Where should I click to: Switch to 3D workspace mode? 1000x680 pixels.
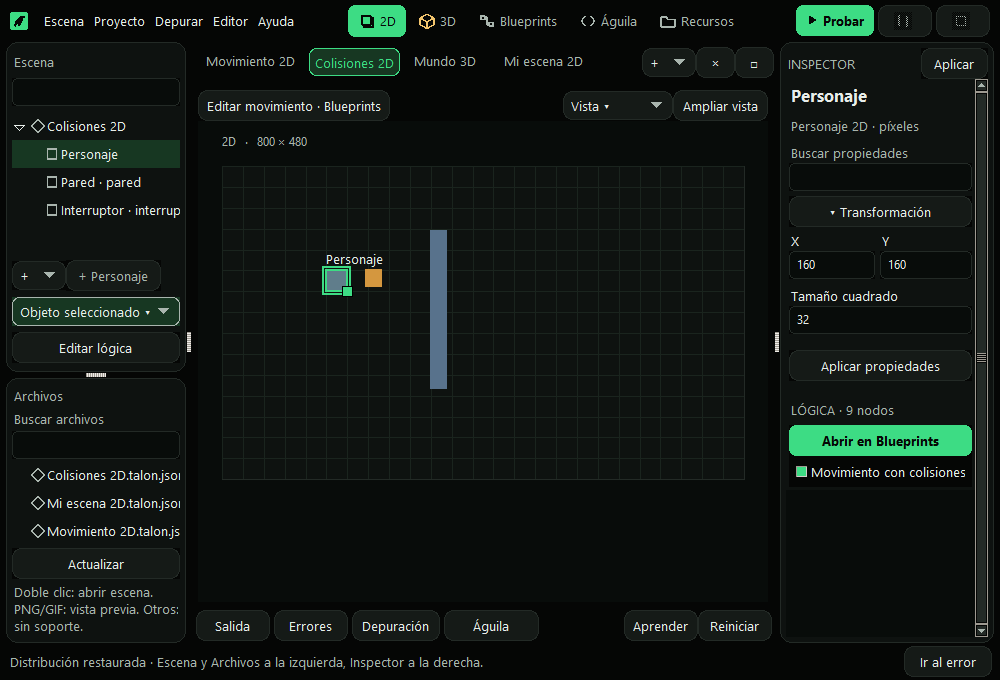tap(438, 21)
